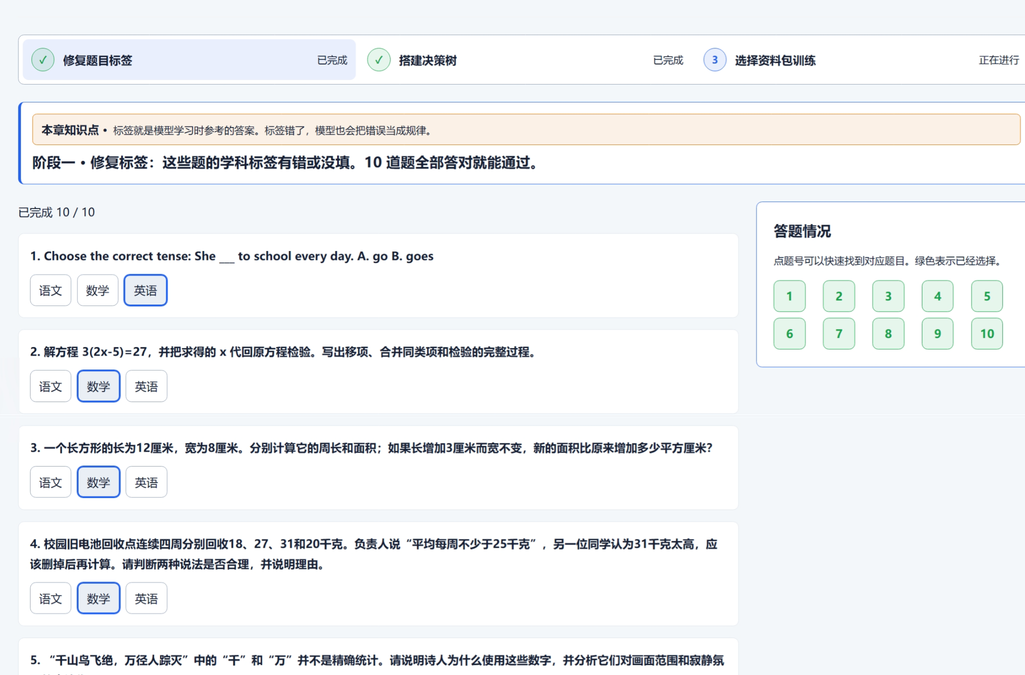Select 数学 for question 4 battery recycling
The height and width of the screenshot is (675, 1025).
click(98, 599)
